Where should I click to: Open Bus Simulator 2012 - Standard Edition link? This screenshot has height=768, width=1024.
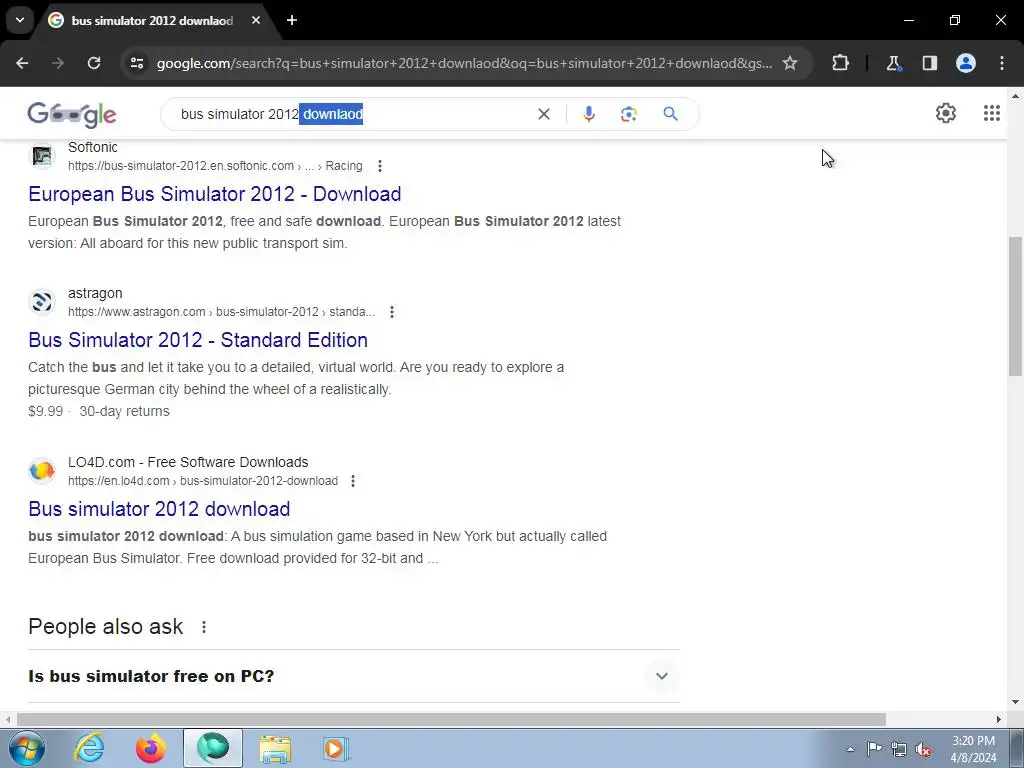tap(198, 340)
